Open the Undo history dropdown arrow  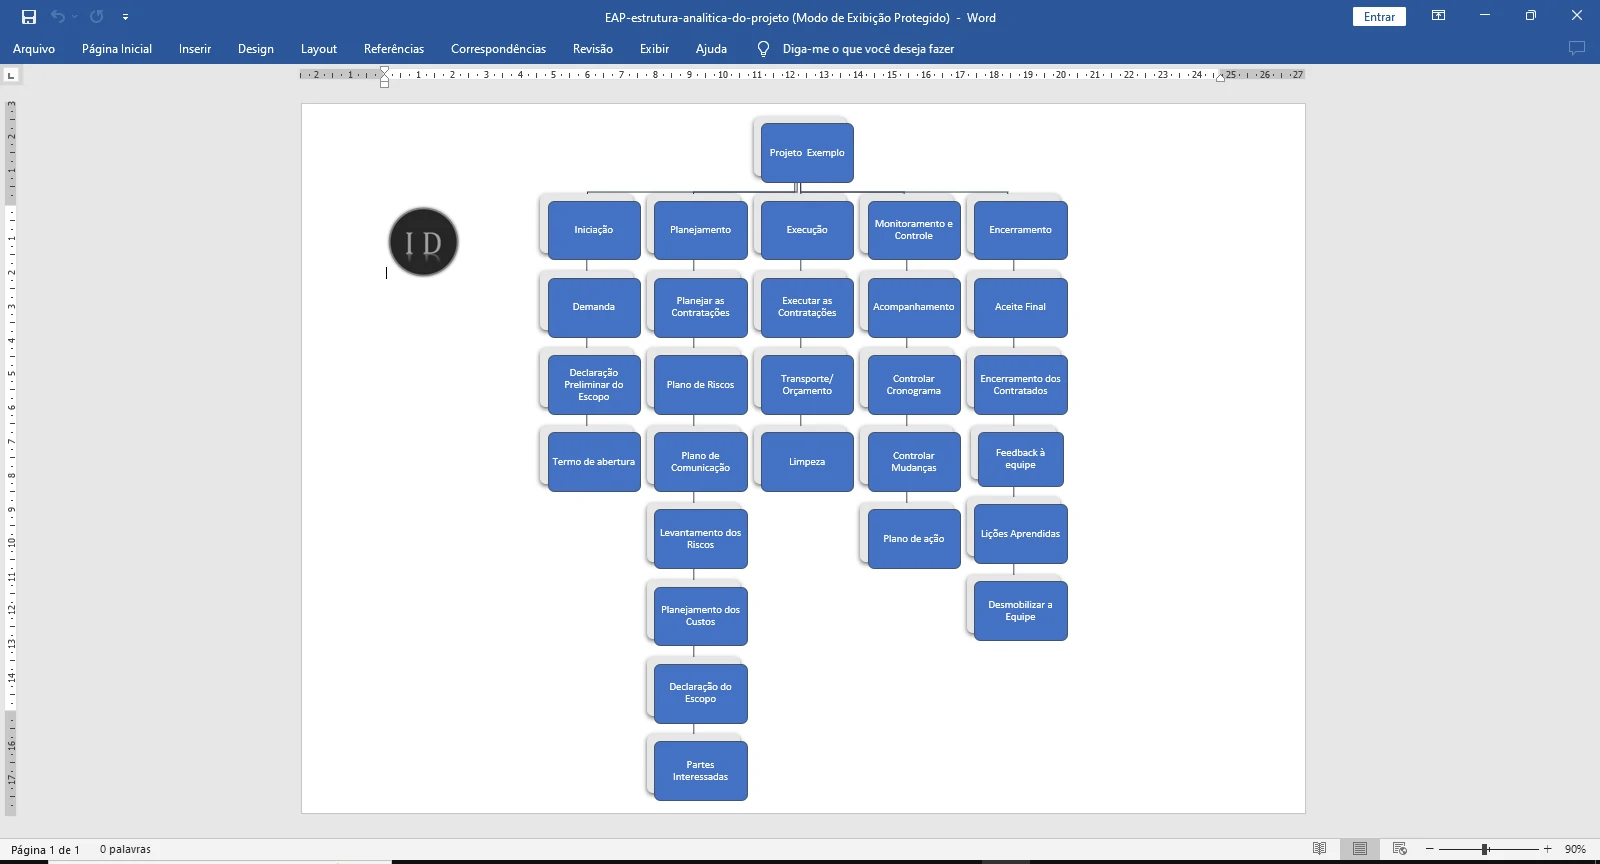coord(75,17)
